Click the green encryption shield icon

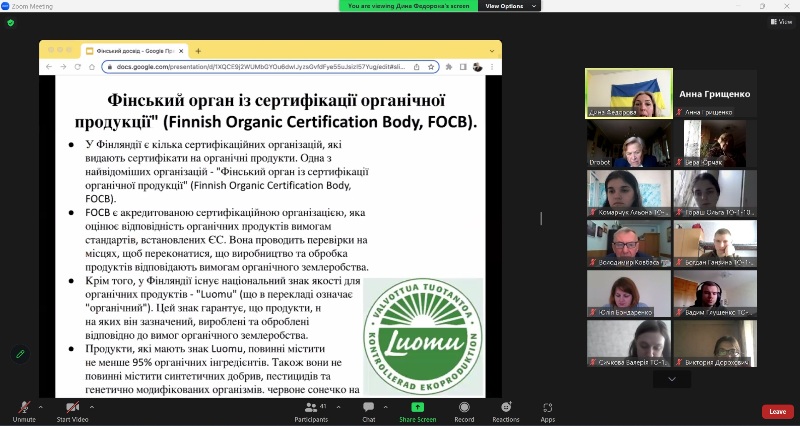point(11,22)
